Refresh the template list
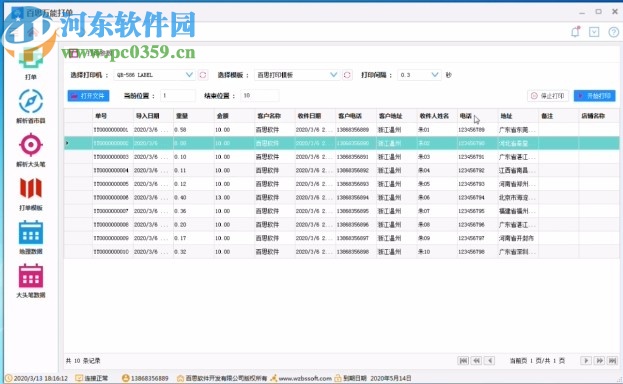Viewport: 623px width, 384px height. [347, 75]
